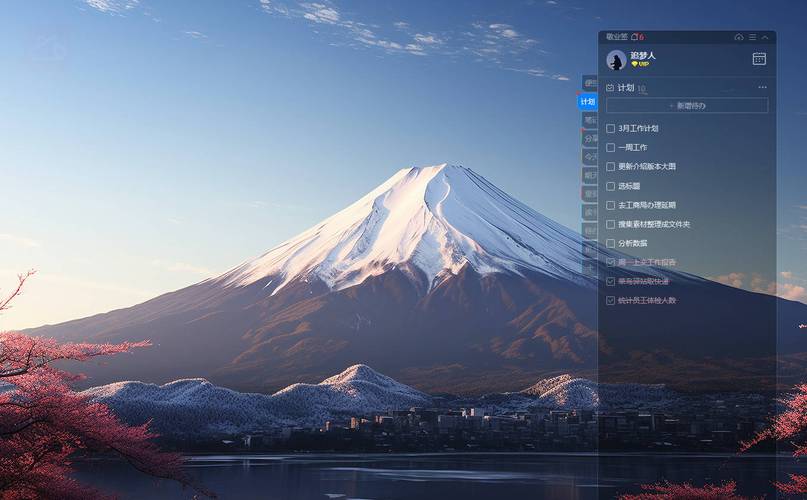The width and height of the screenshot is (807, 500).
Task: Uncheck the 统计员工体检人数 checkbox
Action: (x=611, y=300)
